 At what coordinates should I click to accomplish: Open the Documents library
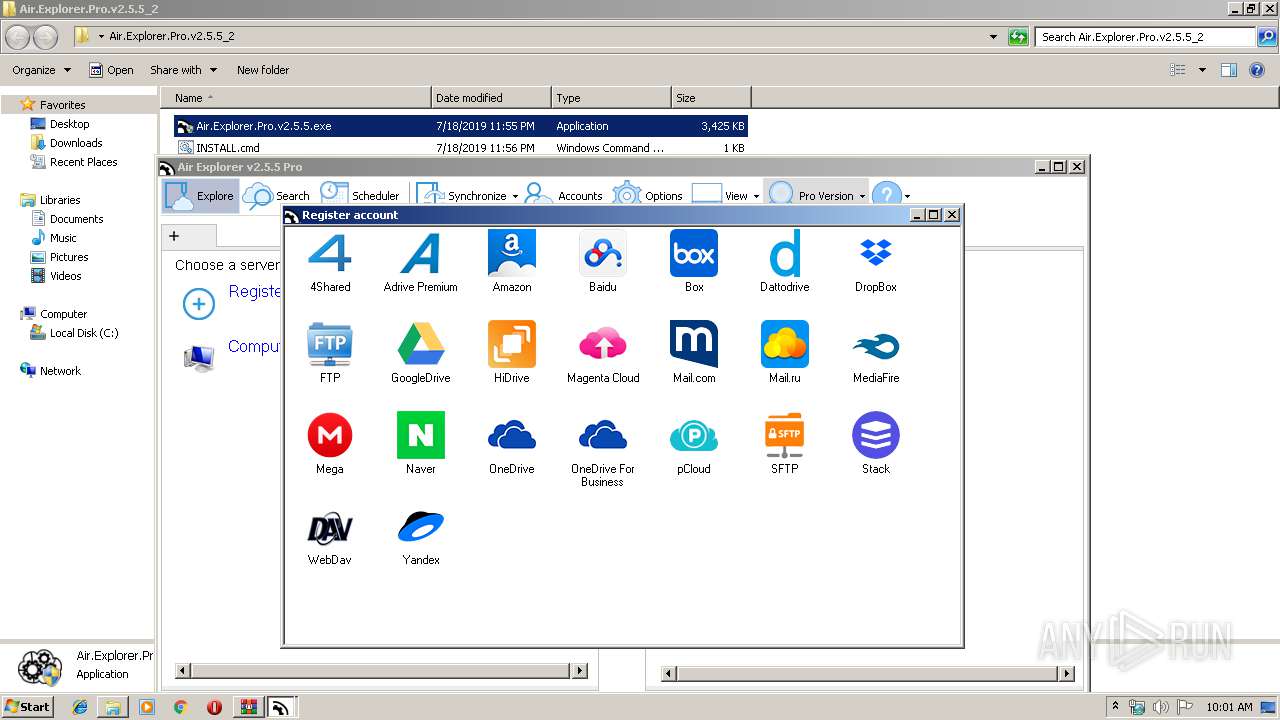tap(76, 219)
